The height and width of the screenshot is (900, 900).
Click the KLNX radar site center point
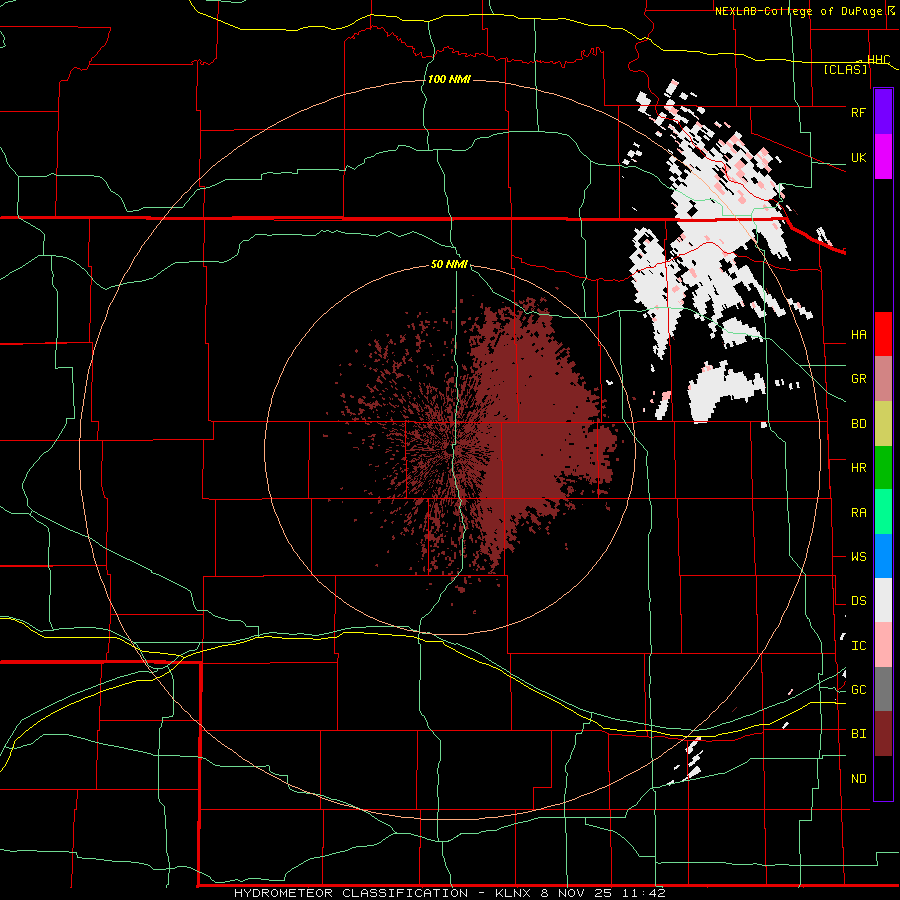click(449, 451)
